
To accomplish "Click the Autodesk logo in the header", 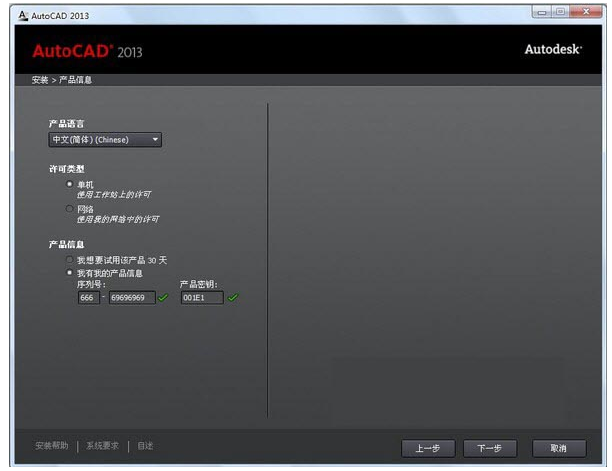I will (x=552, y=49).
